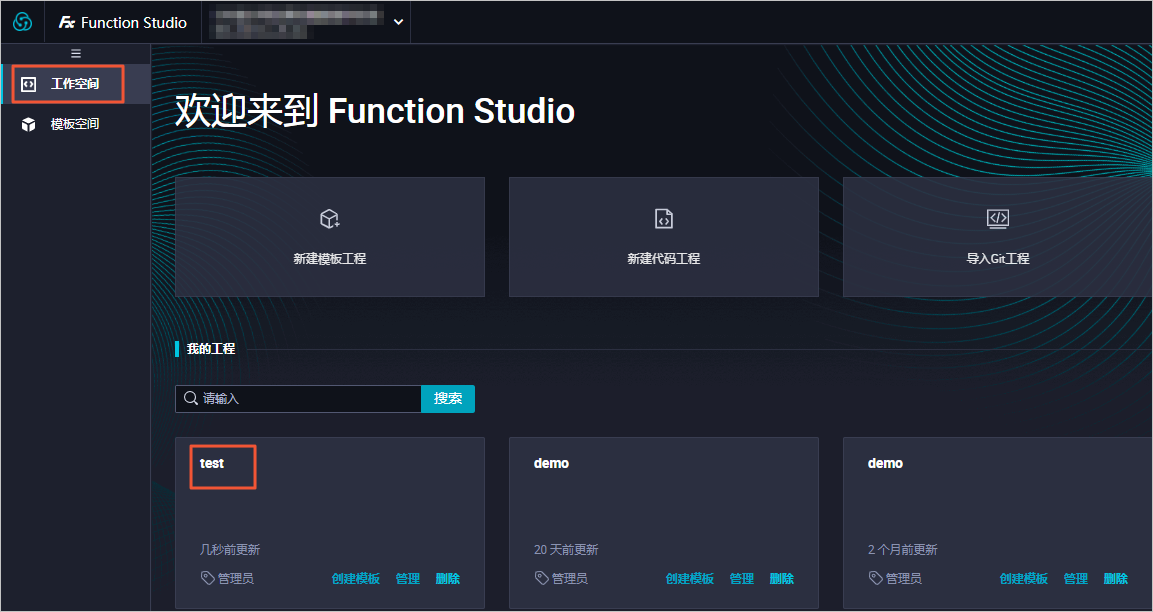Click the 新建代码工程 card

coord(663,237)
